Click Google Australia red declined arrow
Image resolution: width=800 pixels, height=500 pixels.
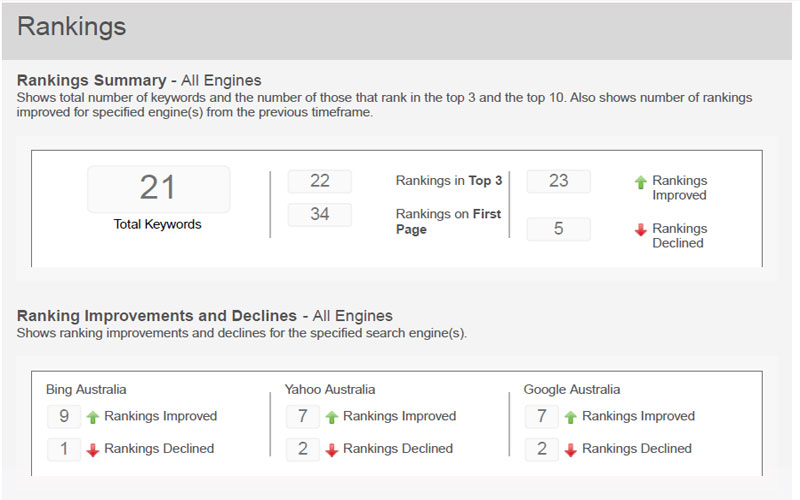pos(571,450)
